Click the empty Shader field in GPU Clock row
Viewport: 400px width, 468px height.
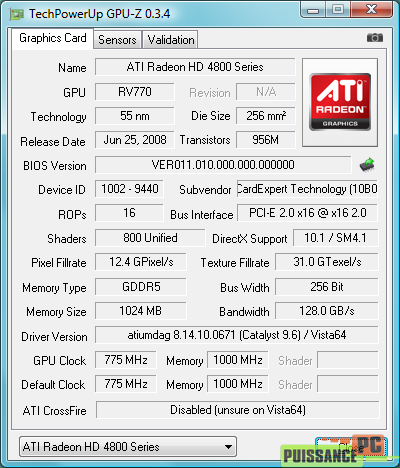[348, 360]
